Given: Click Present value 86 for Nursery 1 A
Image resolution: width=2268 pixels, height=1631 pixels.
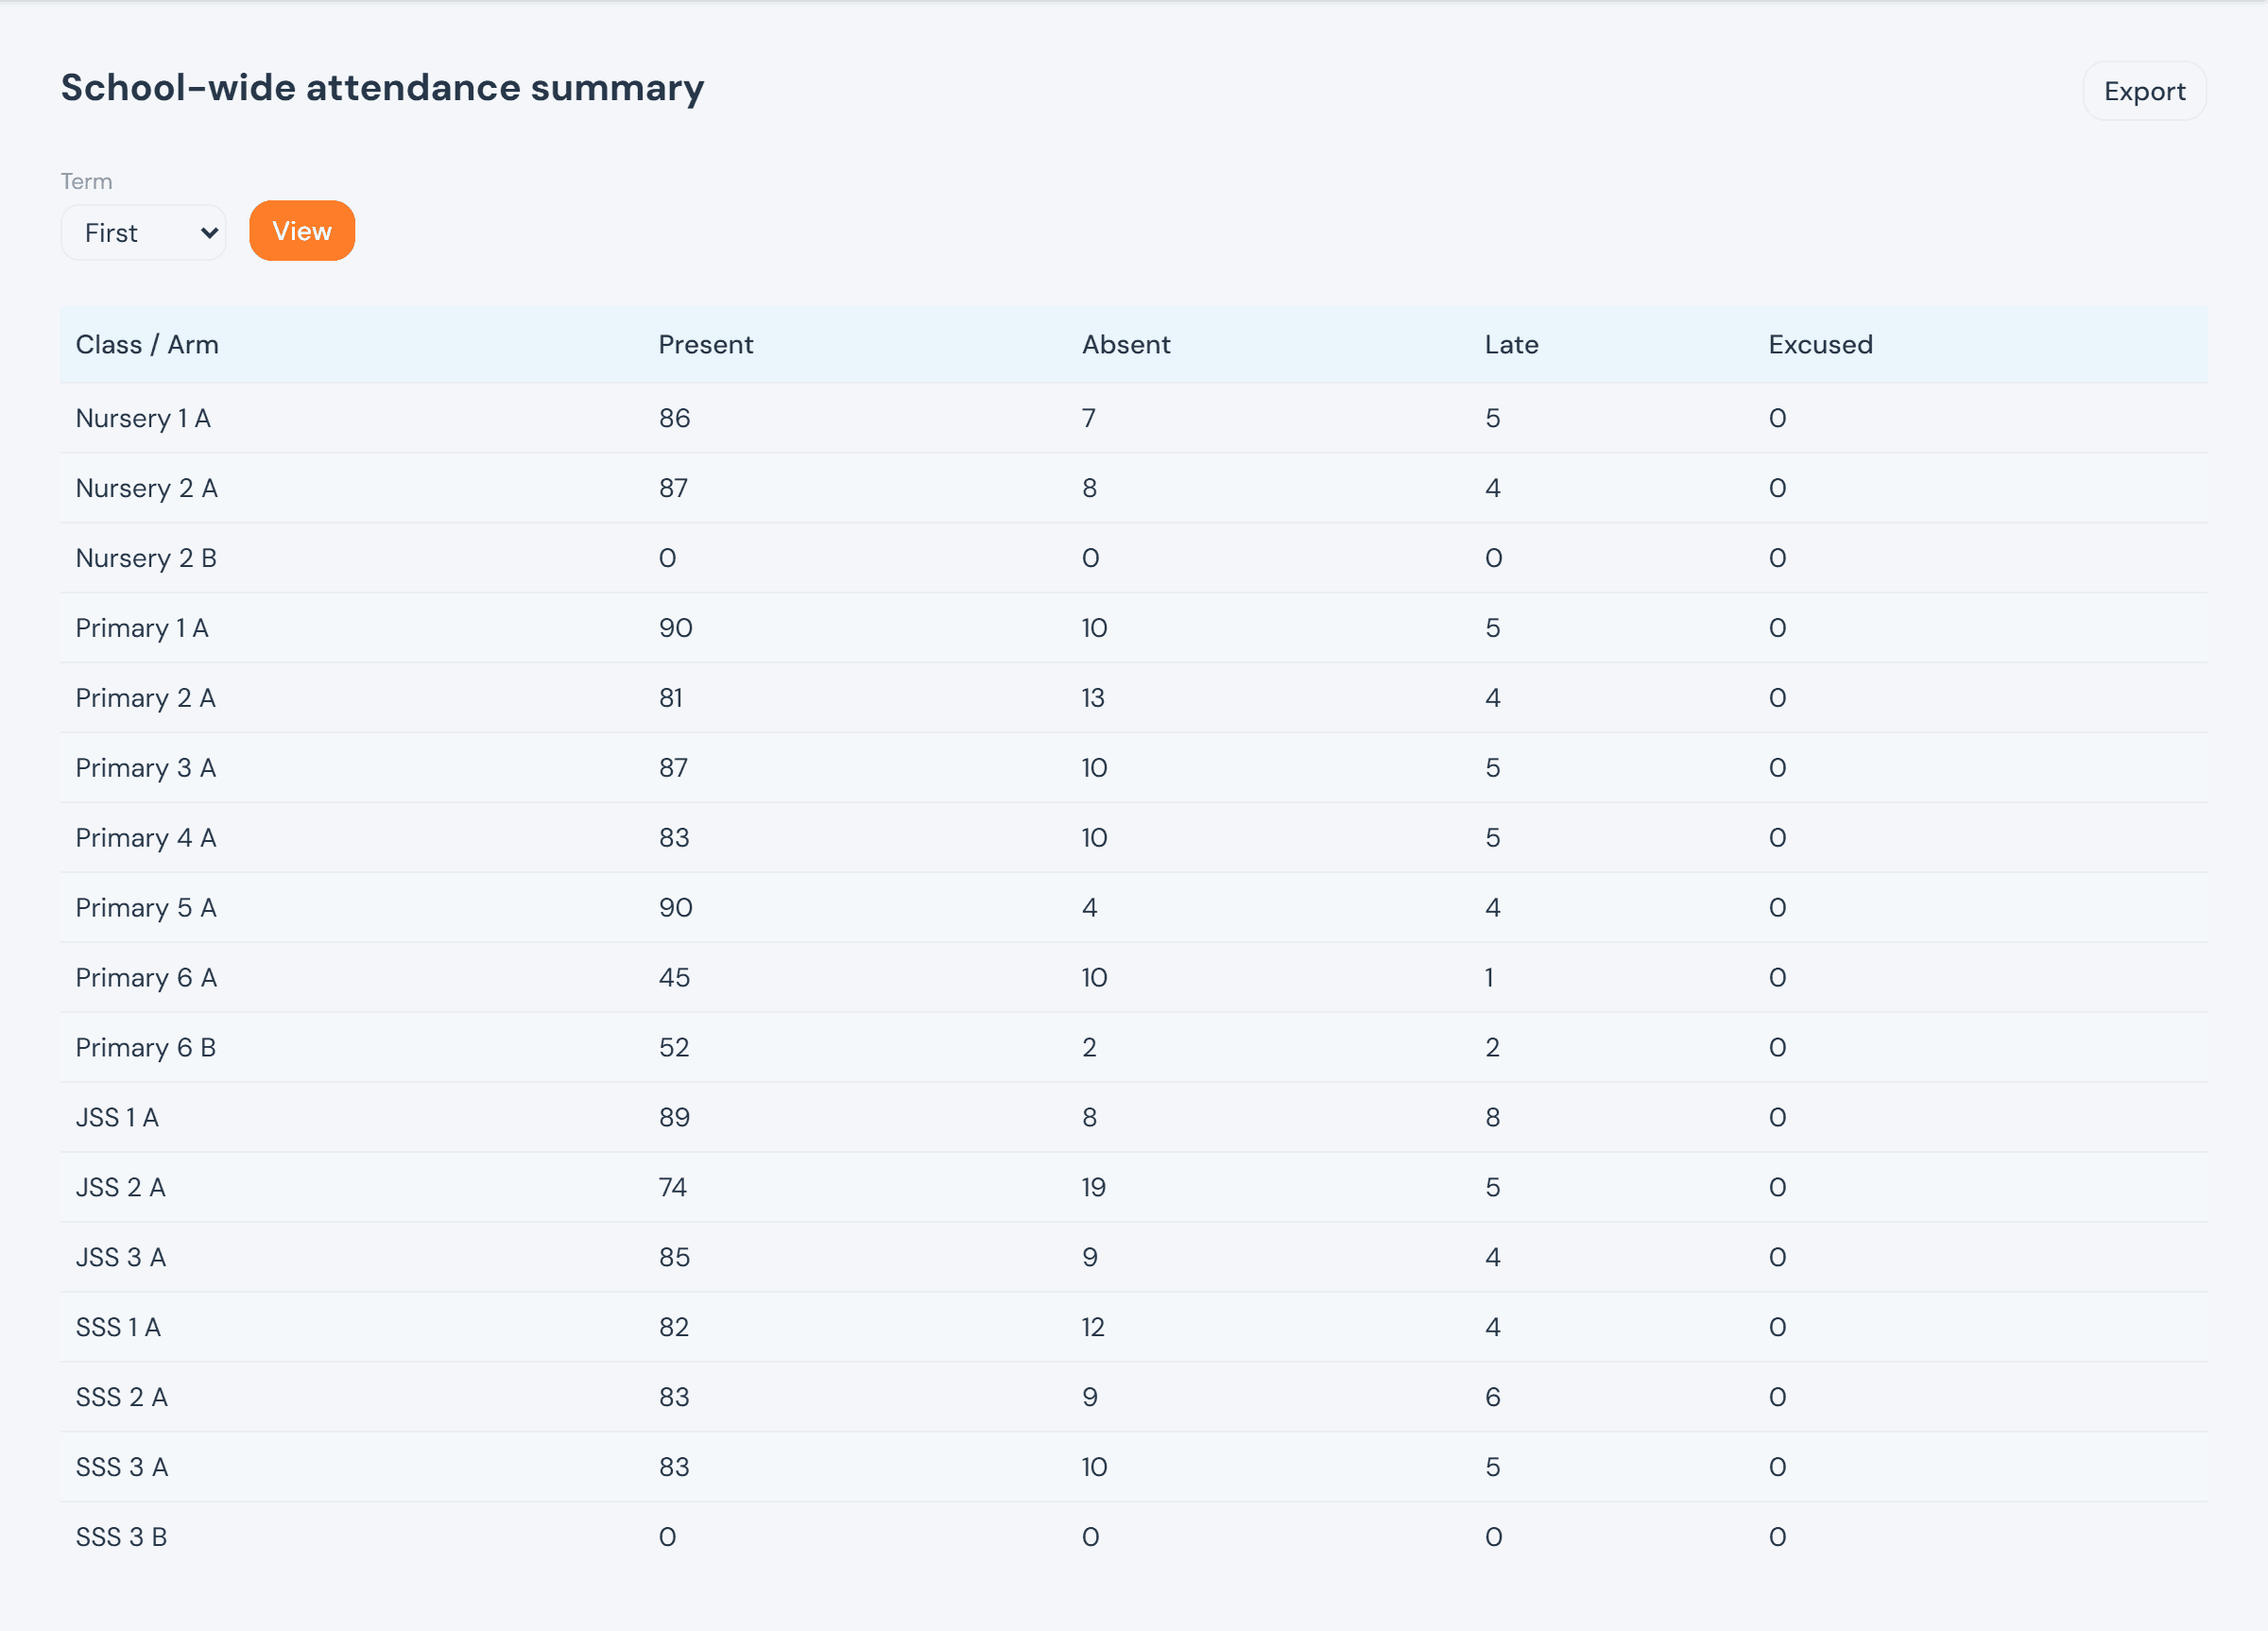Looking at the screenshot, I should (675, 418).
